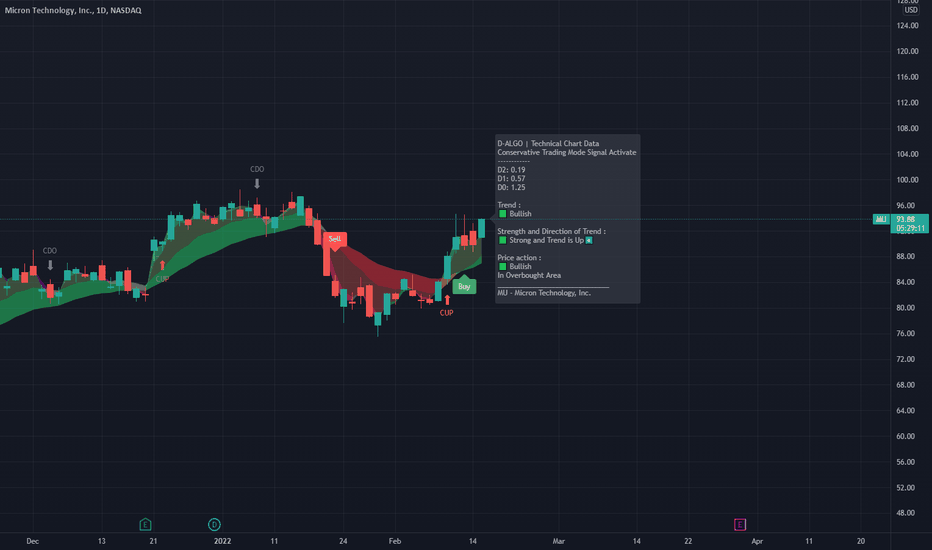Click the 48.00 price axis label
Image resolution: width=932 pixels, height=550 pixels.
point(907,513)
